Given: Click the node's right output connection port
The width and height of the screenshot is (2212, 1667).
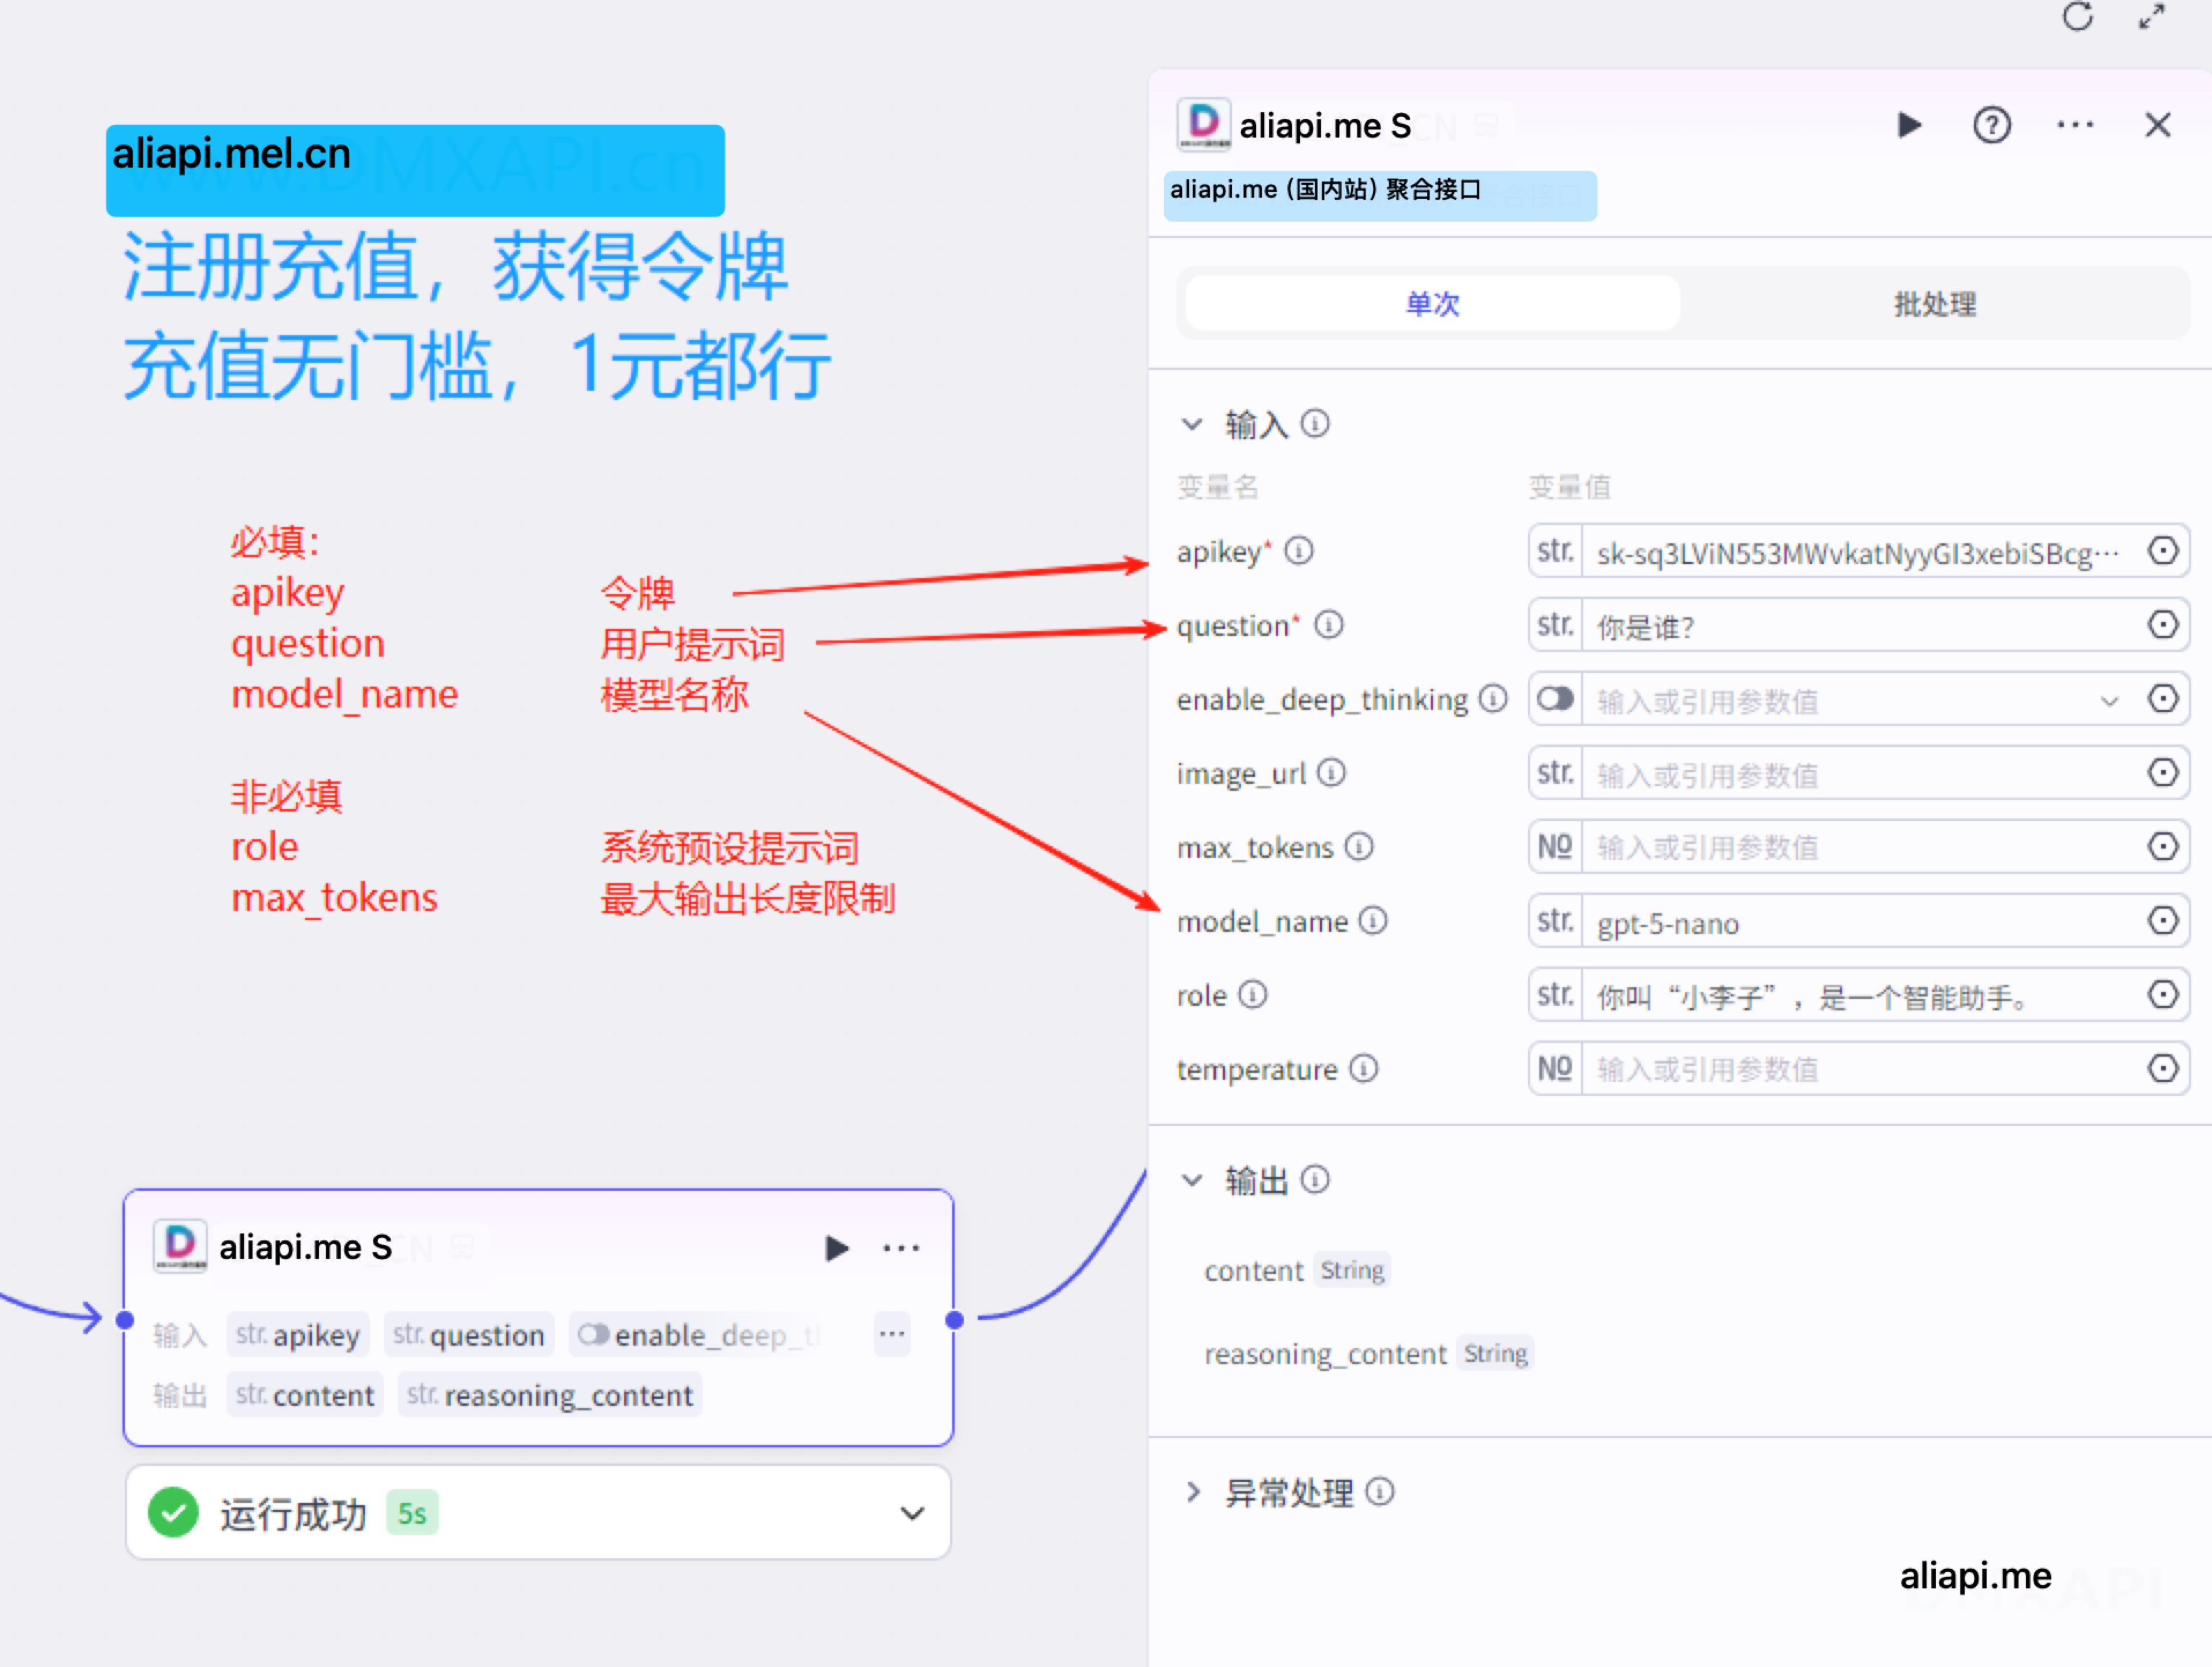Looking at the screenshot, I should tap(954, 1320).
